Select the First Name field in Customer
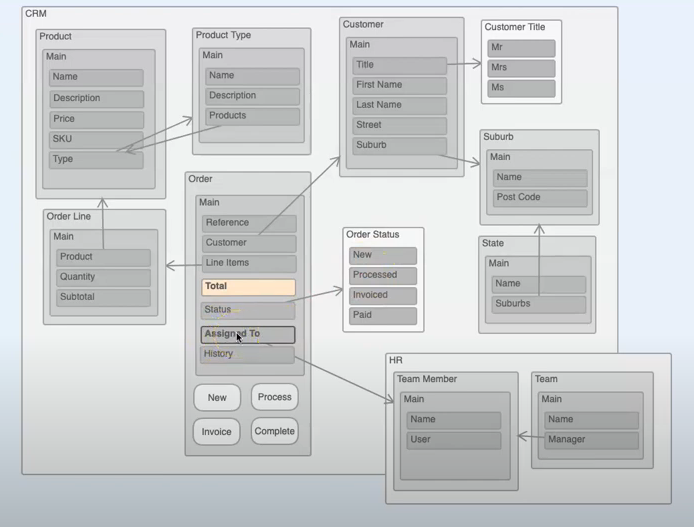 pos(400,86)
